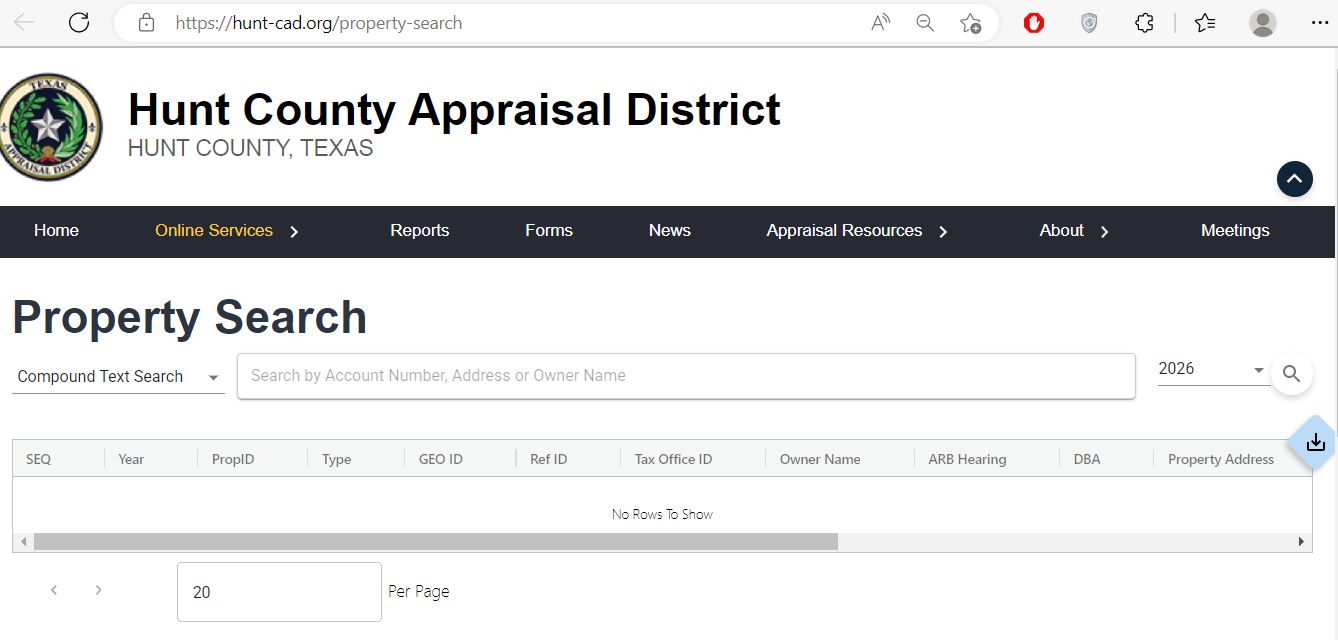
Task: Open the property search magnifier icon
Action: (1291, 374)
